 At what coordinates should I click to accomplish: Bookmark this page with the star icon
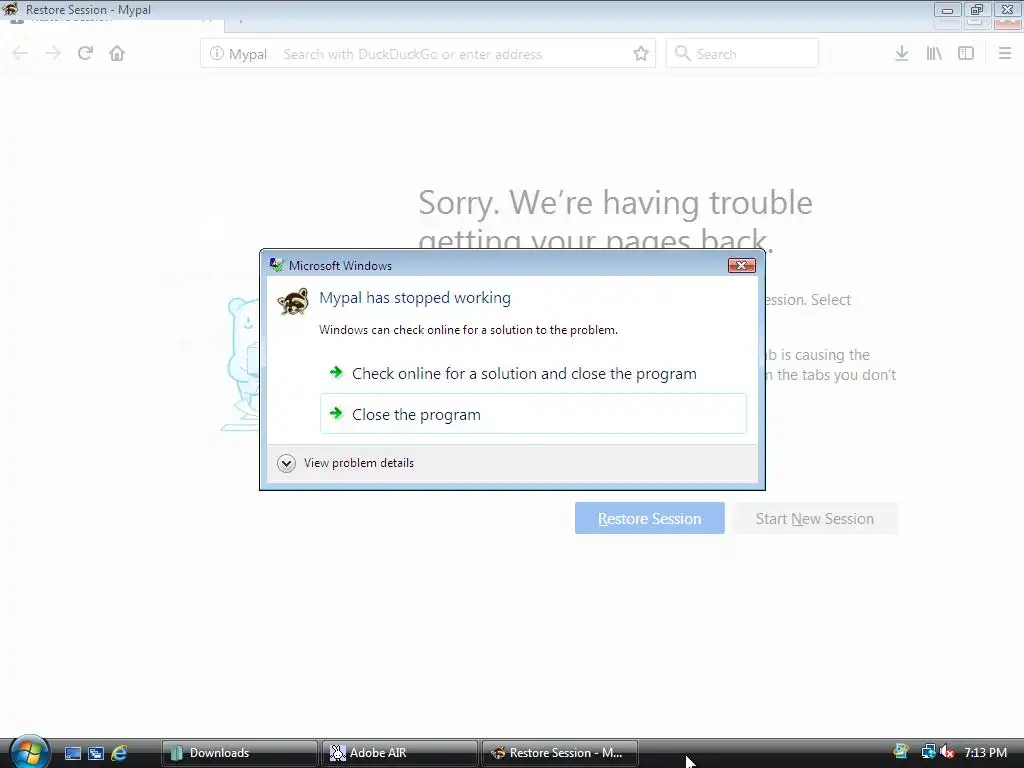coord(641,54)
